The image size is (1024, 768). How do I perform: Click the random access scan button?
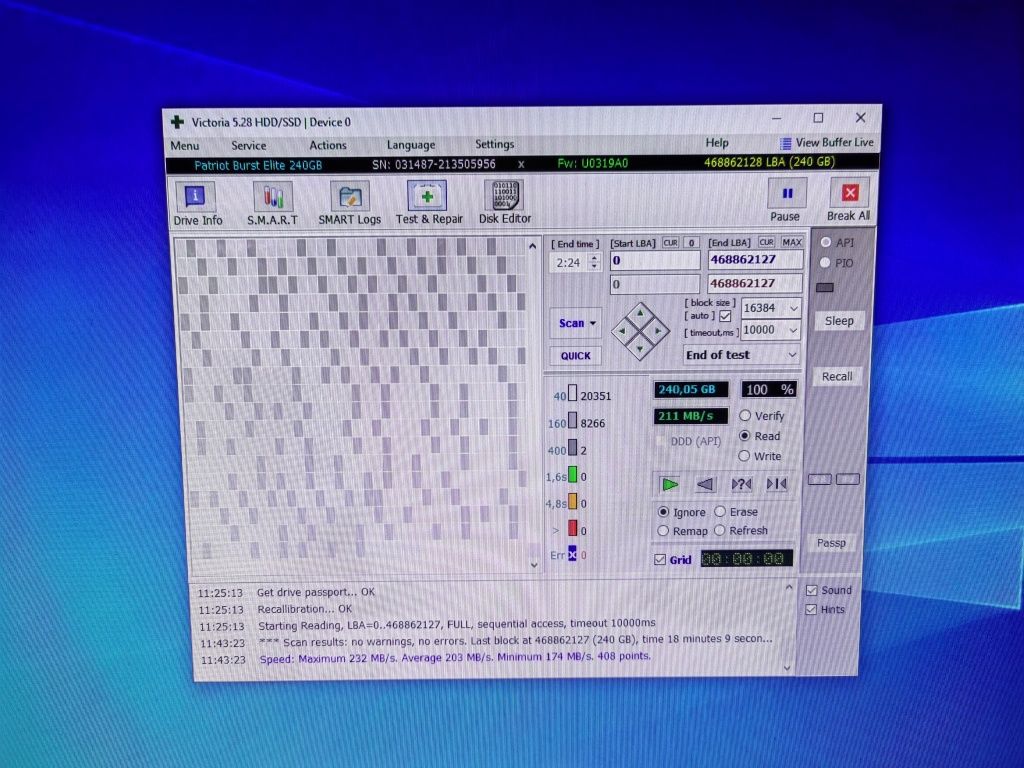coord(741,484)
